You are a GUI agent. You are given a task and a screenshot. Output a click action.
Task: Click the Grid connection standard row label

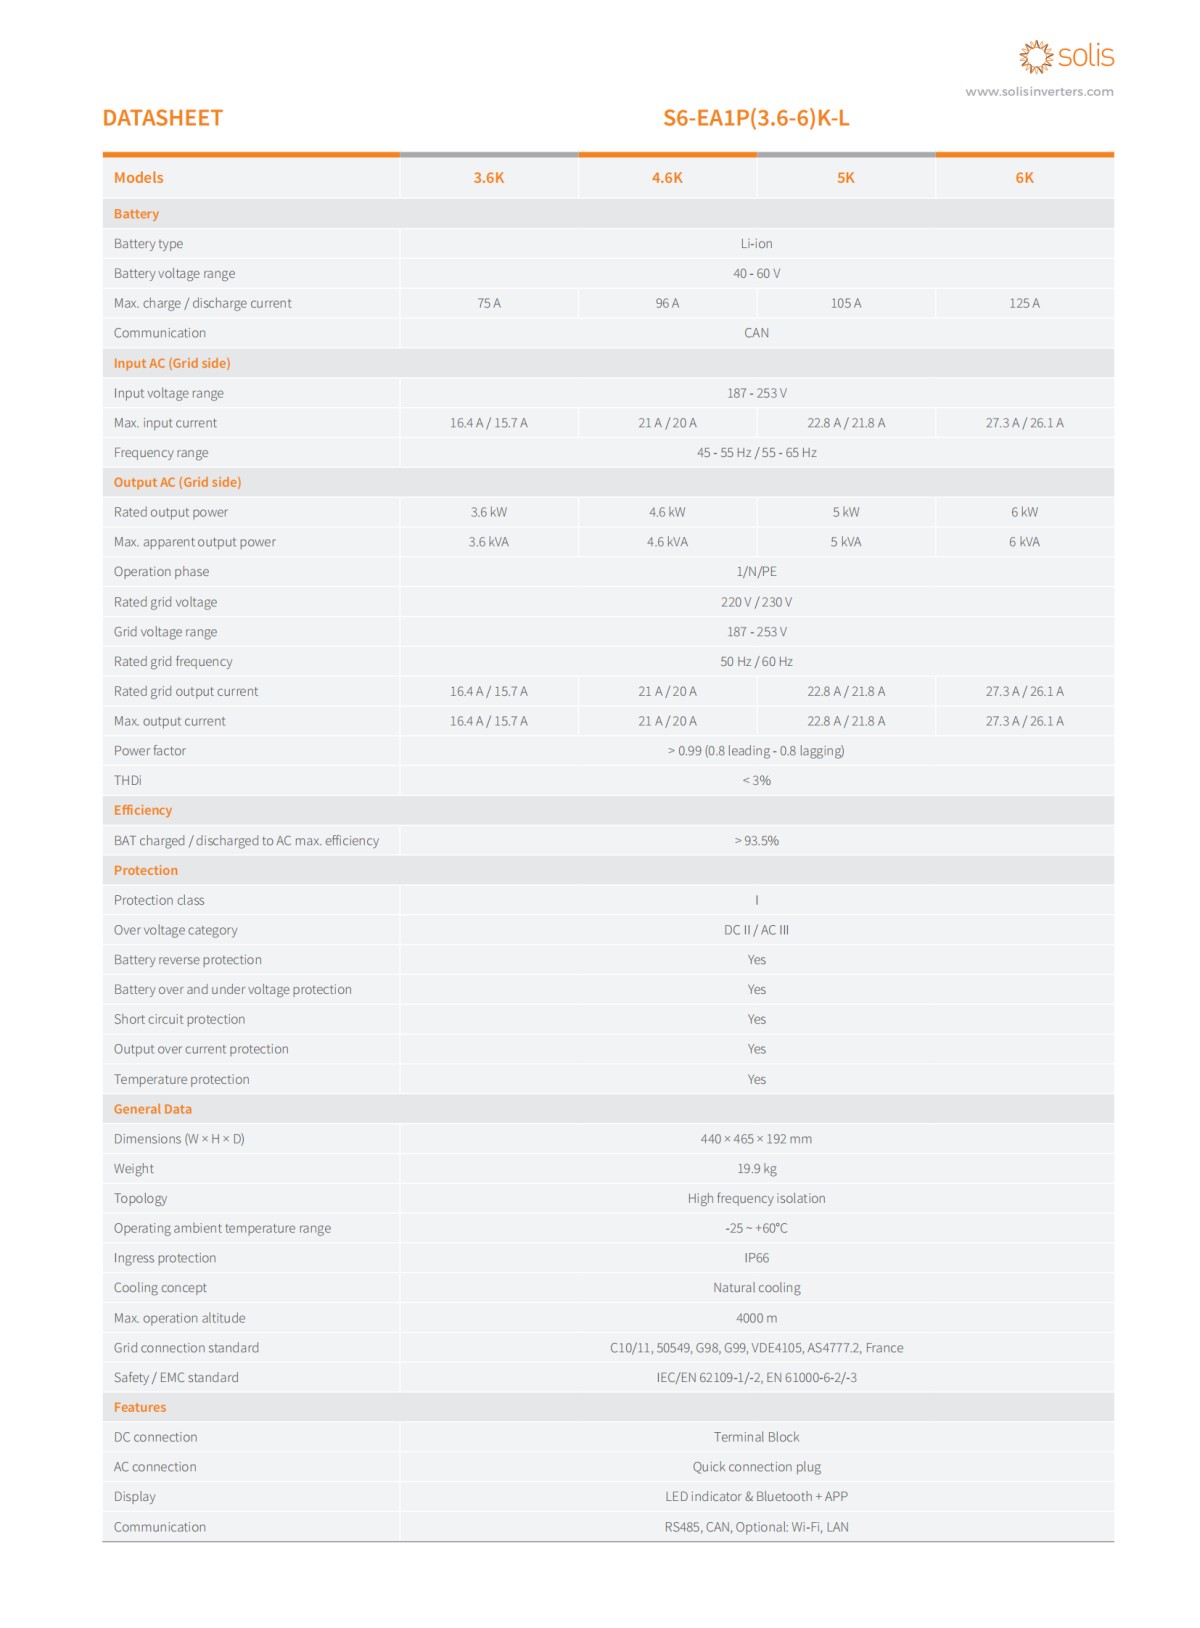(186, 1348)
